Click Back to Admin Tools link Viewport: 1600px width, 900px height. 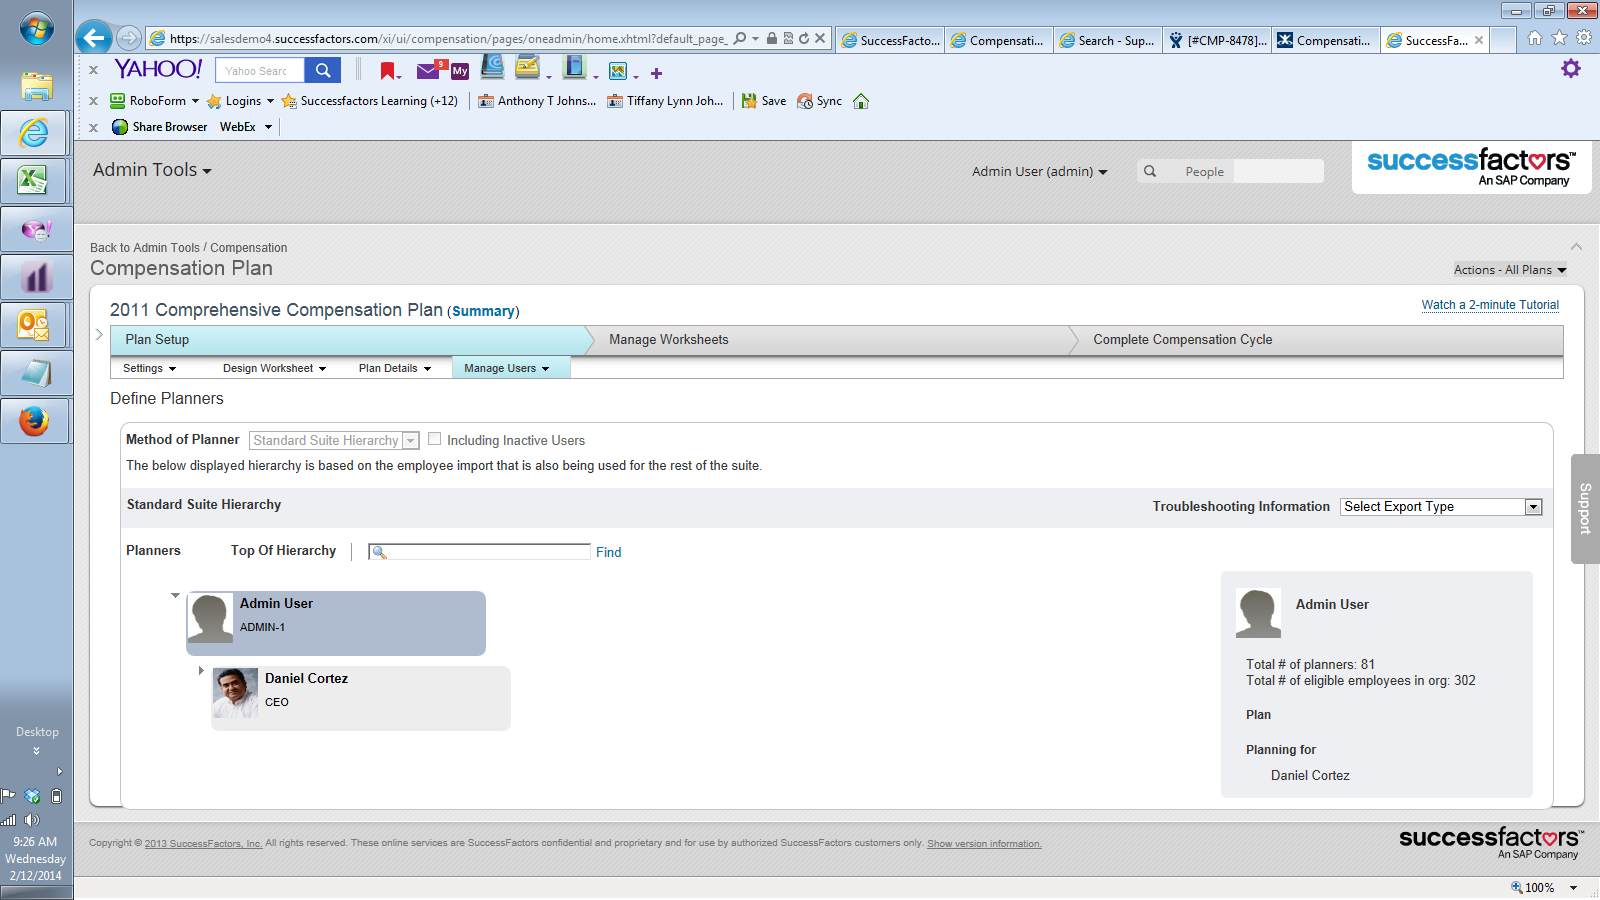[145, 248]
